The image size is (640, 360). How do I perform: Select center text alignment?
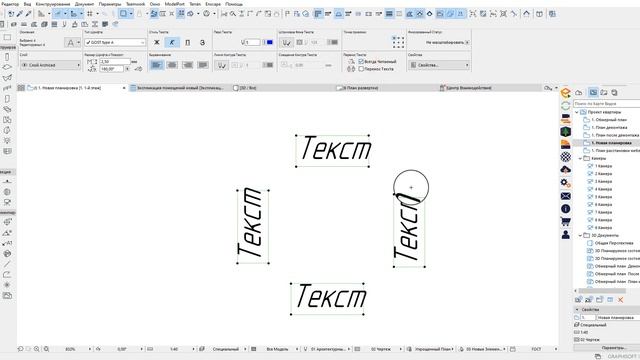point(172,65)
